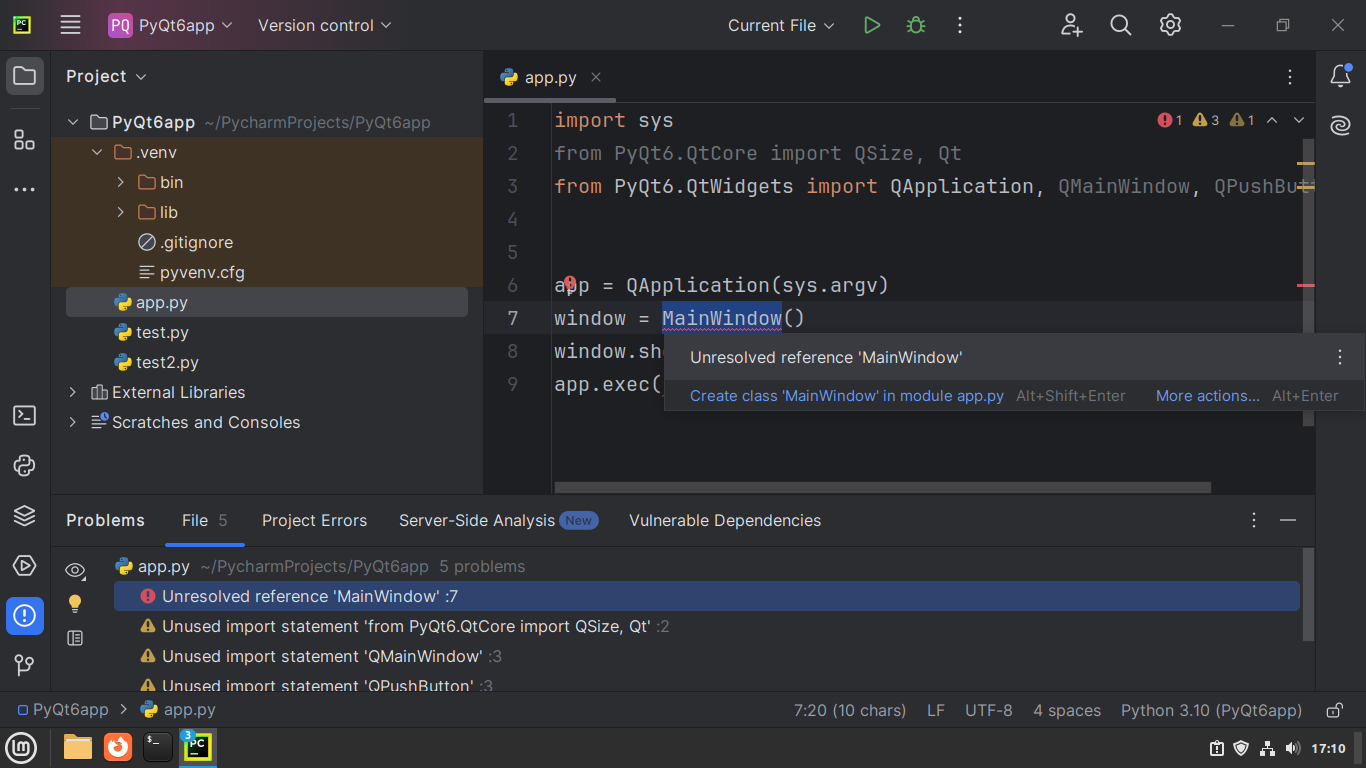Switch to the File problems tab
The width and height of the screenshot is (1366, 768).
coord(205,520)
